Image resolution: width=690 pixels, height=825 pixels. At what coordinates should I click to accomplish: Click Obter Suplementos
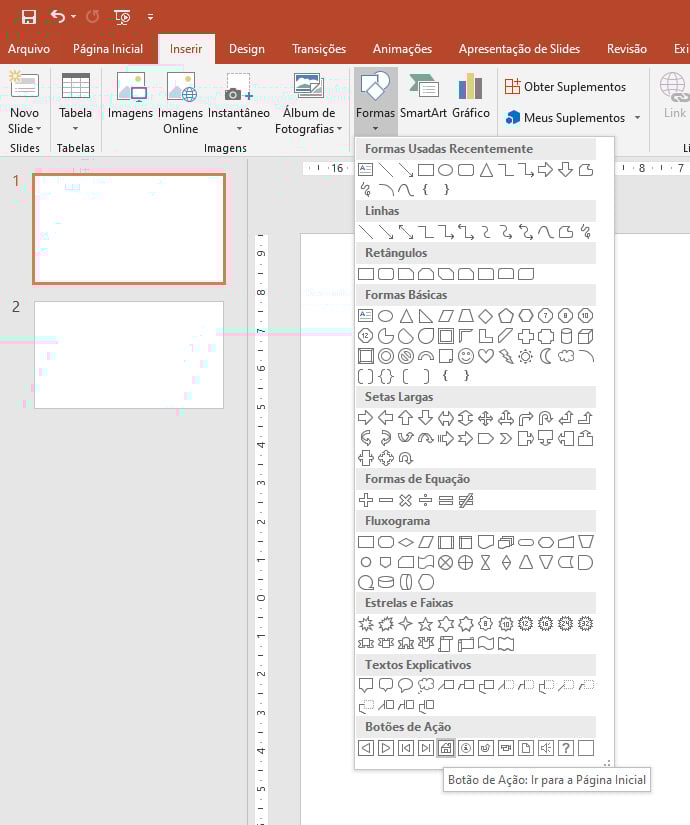tap(566, 87)
